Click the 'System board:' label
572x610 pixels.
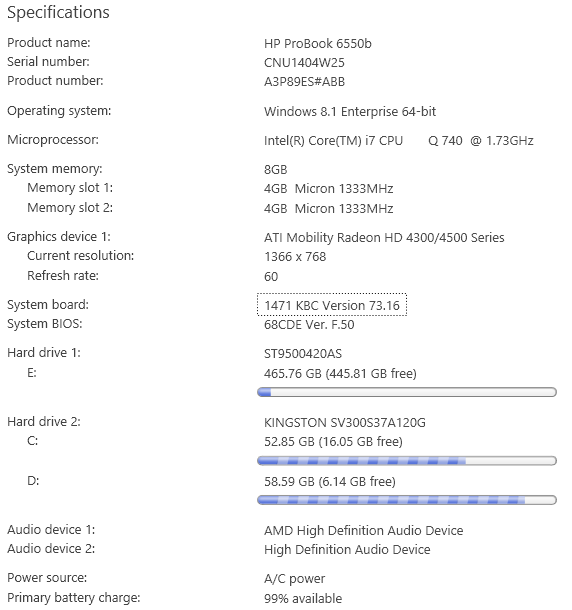48,305
